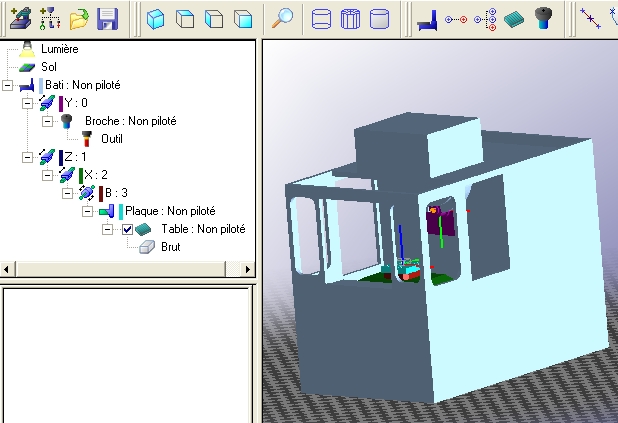The image size is (618, 423).
Task: Click the spindle icon beside Broche
Action: (66, 121)
